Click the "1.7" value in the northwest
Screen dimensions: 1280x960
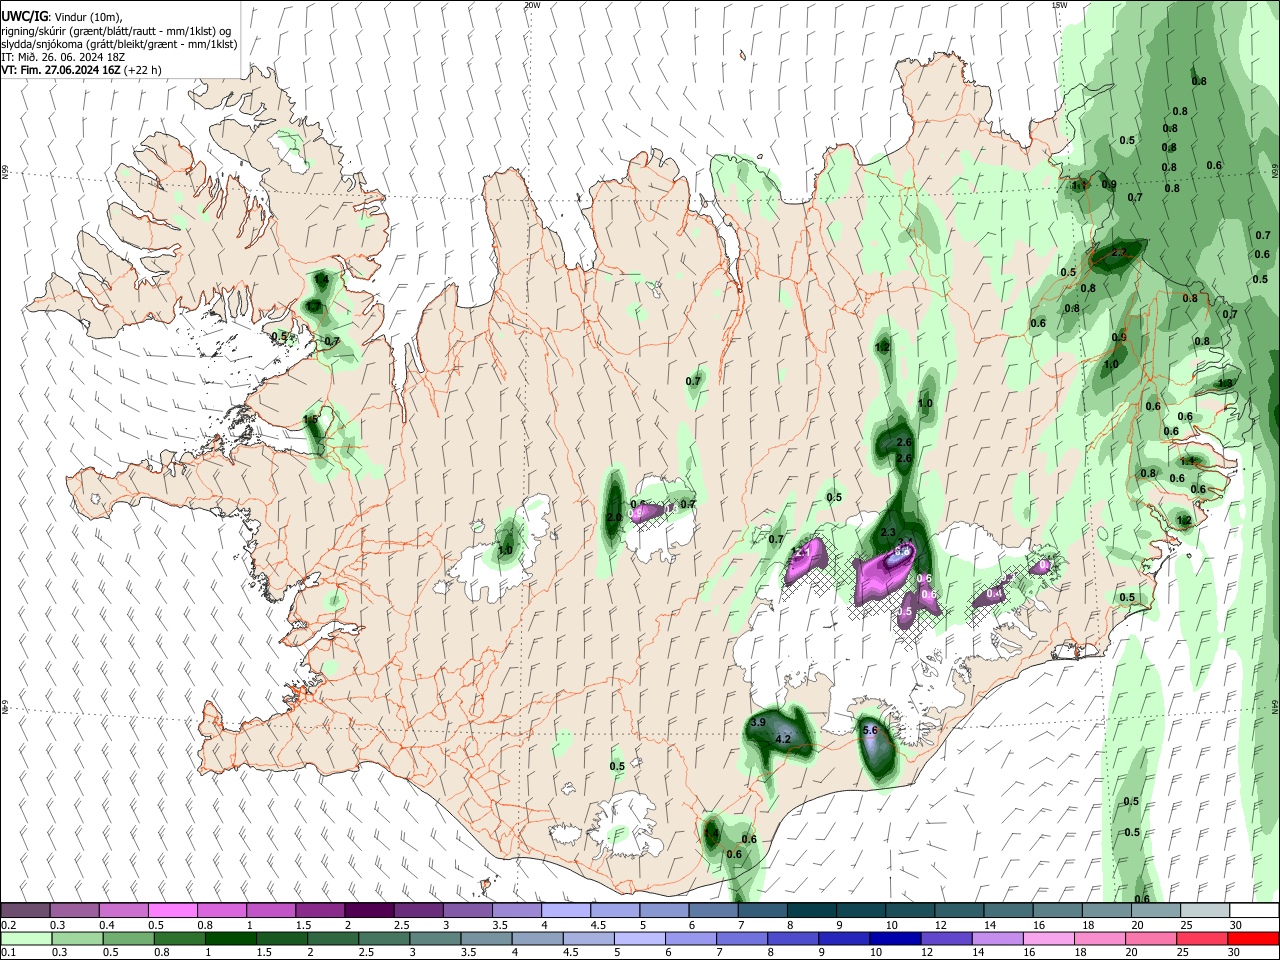tap(313, 306)
